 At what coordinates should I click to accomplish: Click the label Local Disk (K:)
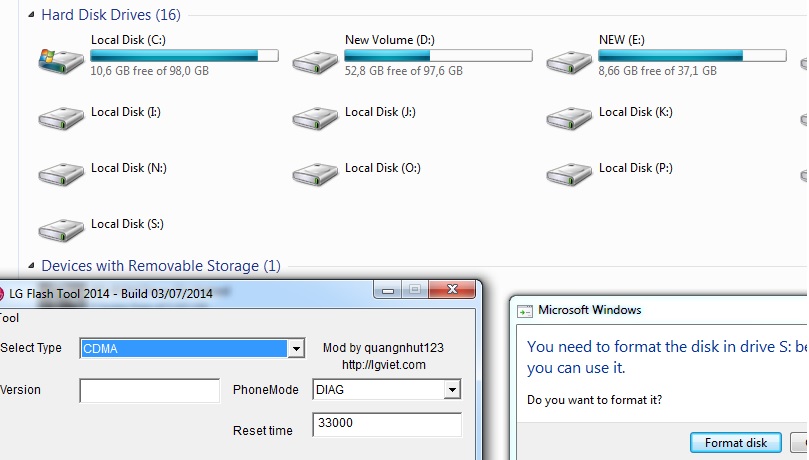pyautogui.click(x=636, y=112)
